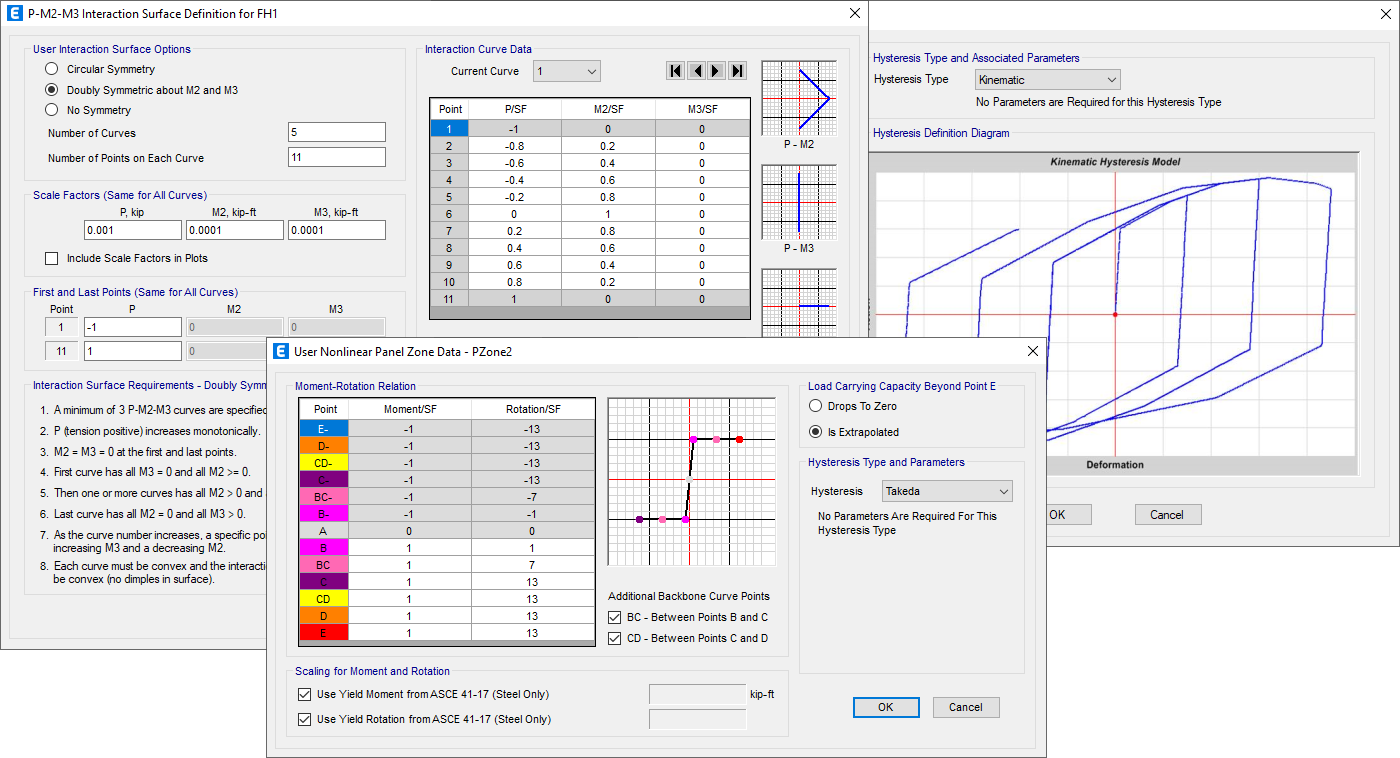Click the previous curve arrow button

tap(697, 71)
